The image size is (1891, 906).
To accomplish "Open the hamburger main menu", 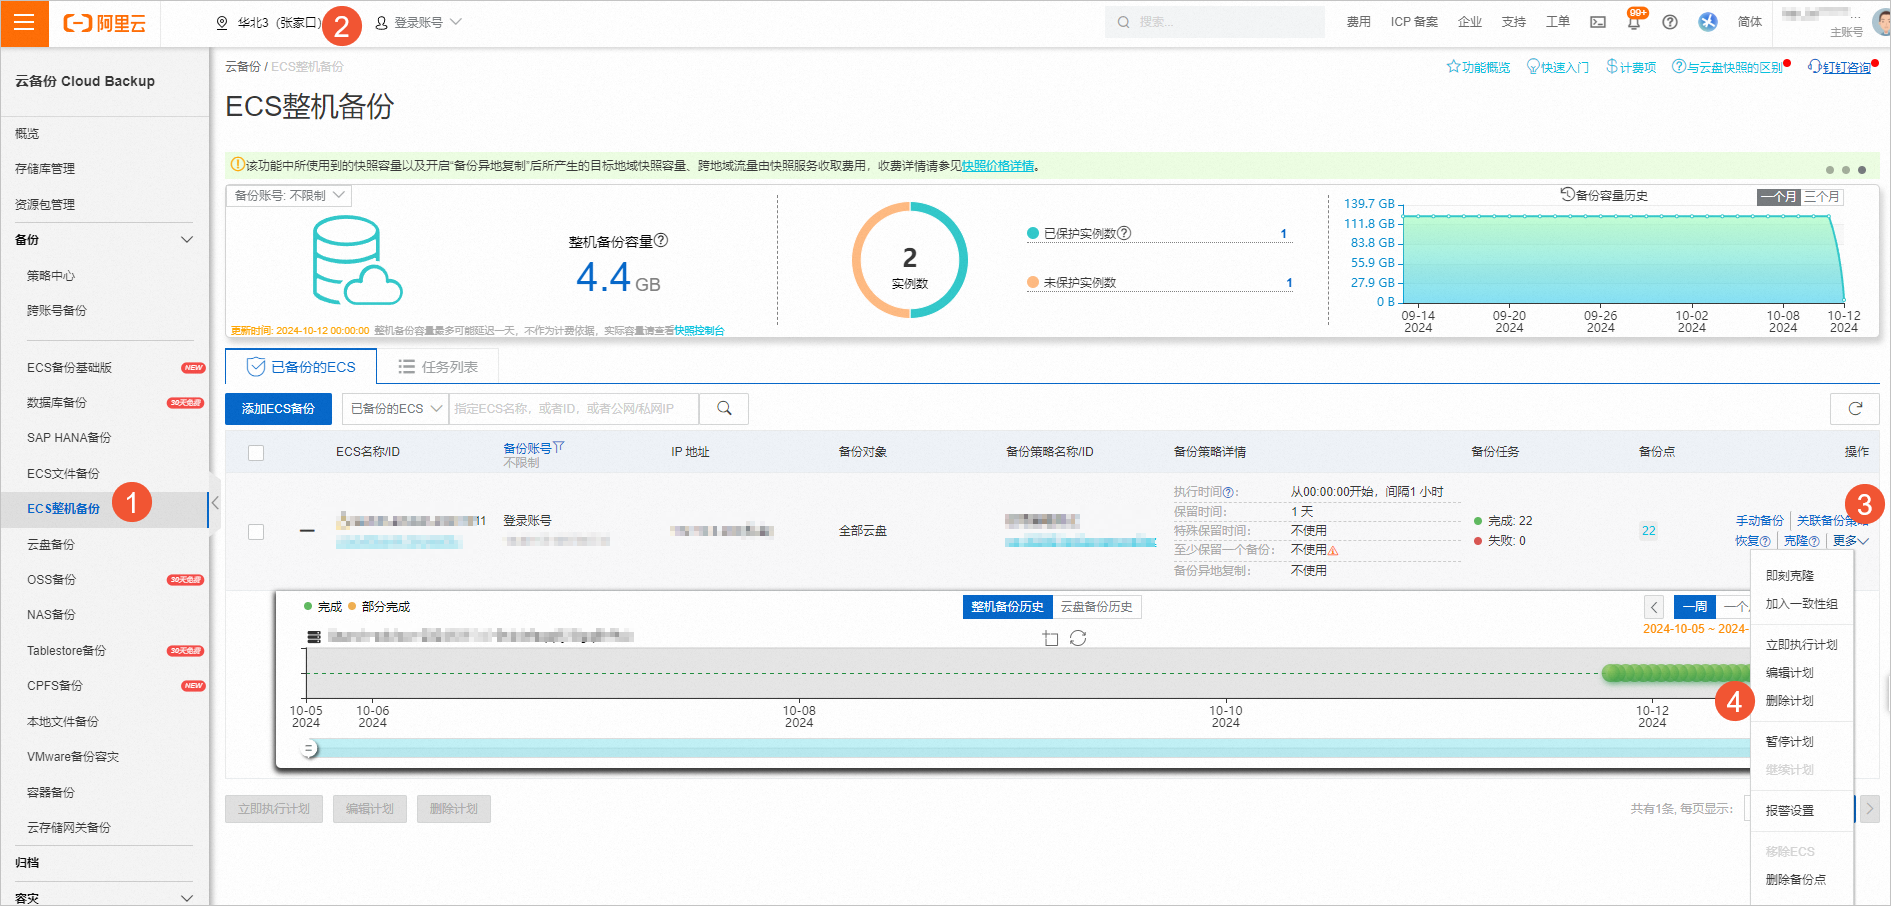I will 24,23.
